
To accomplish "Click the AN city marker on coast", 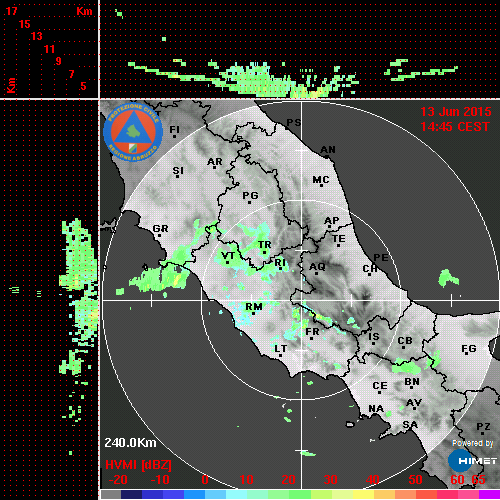I will pos(327,157).
